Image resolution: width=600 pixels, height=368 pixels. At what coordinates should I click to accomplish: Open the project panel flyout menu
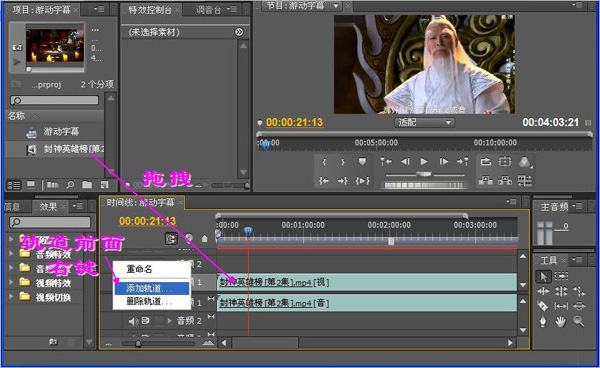(99, 9)
